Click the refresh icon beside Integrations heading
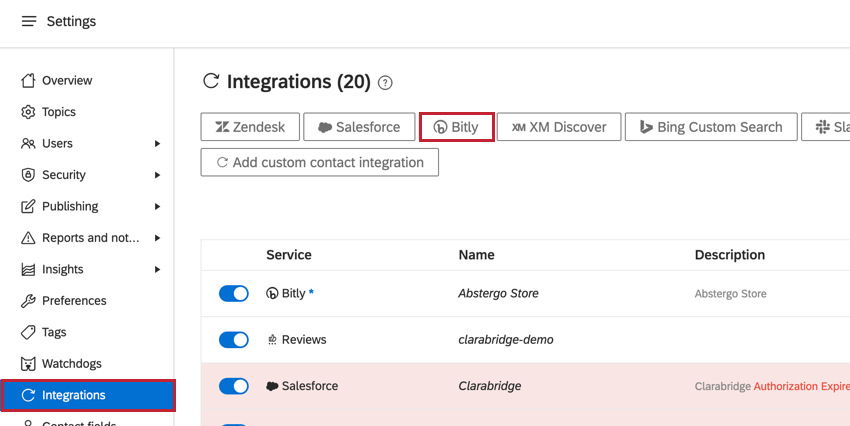 pos(211,81)
